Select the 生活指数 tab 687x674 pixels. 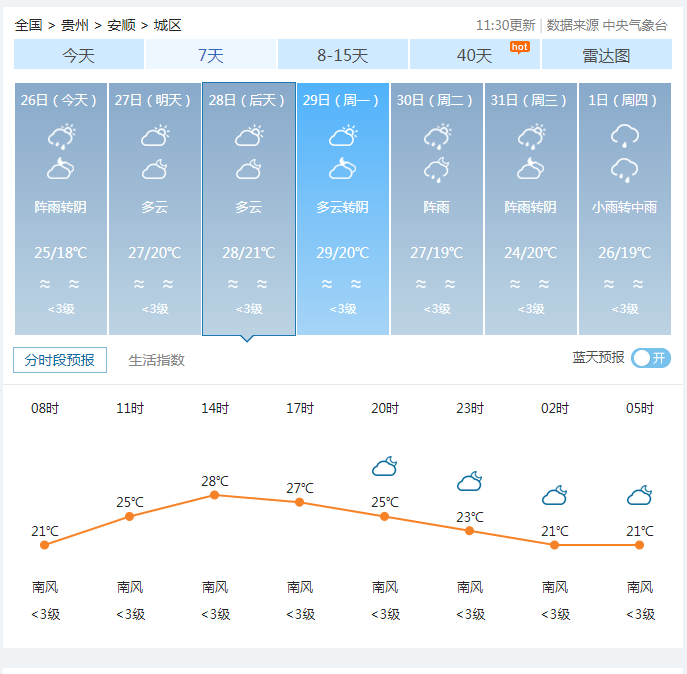click(156, 360)
